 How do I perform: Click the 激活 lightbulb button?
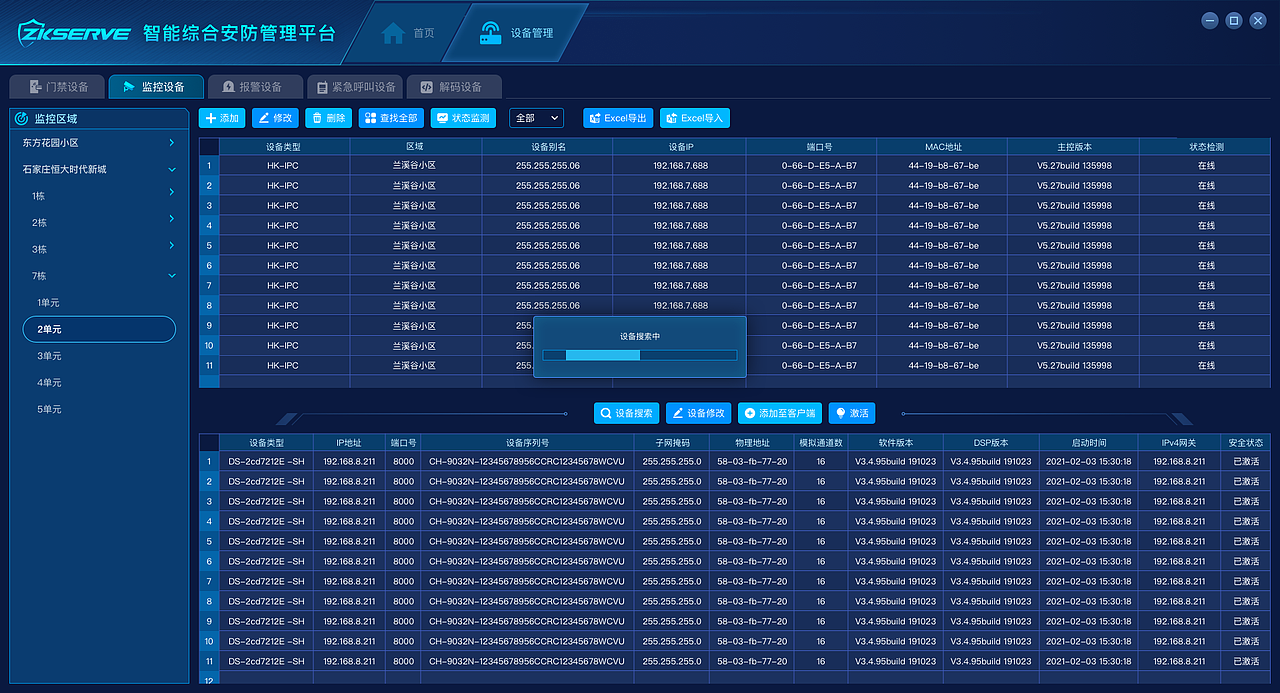click(851, 413)
